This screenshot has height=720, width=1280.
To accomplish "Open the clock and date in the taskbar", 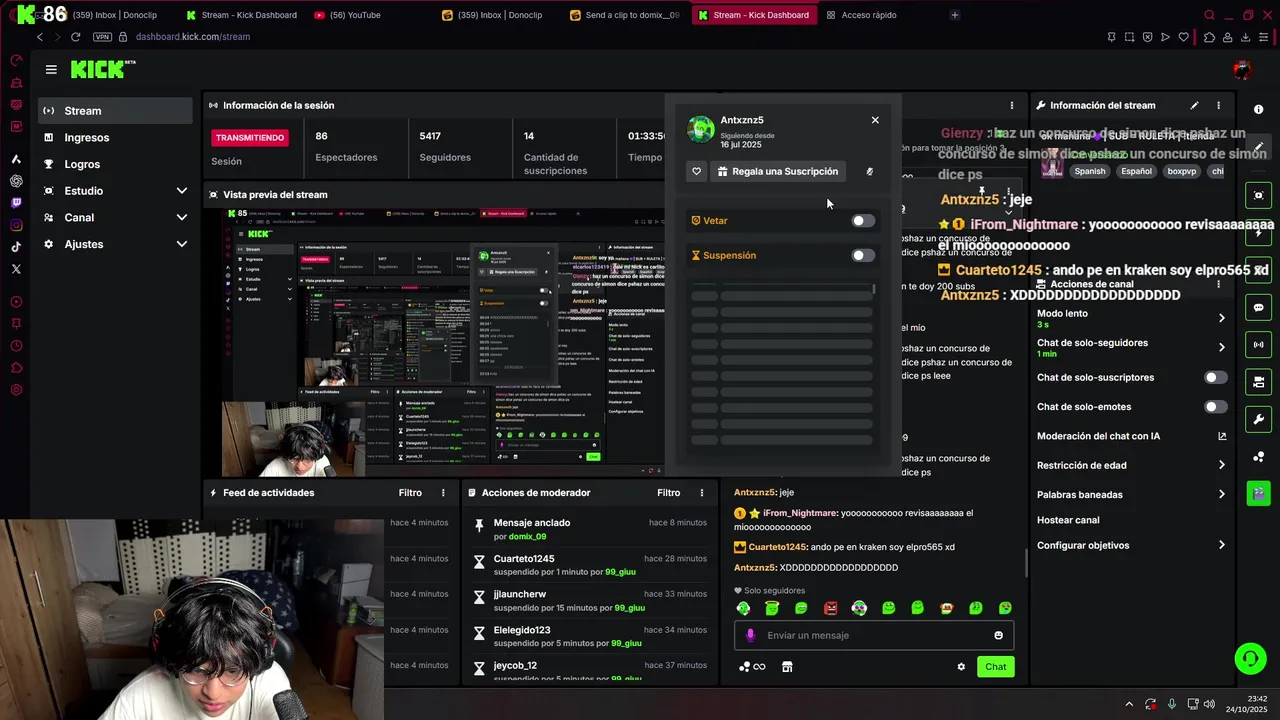I will [1246, 704].
